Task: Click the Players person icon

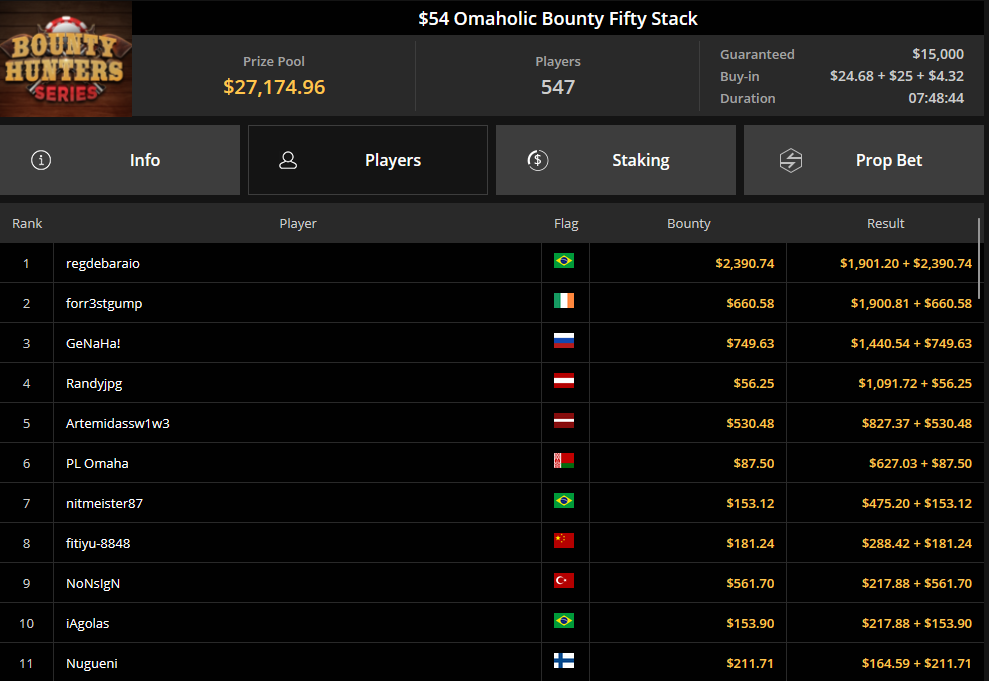Action: coord(288,160)
